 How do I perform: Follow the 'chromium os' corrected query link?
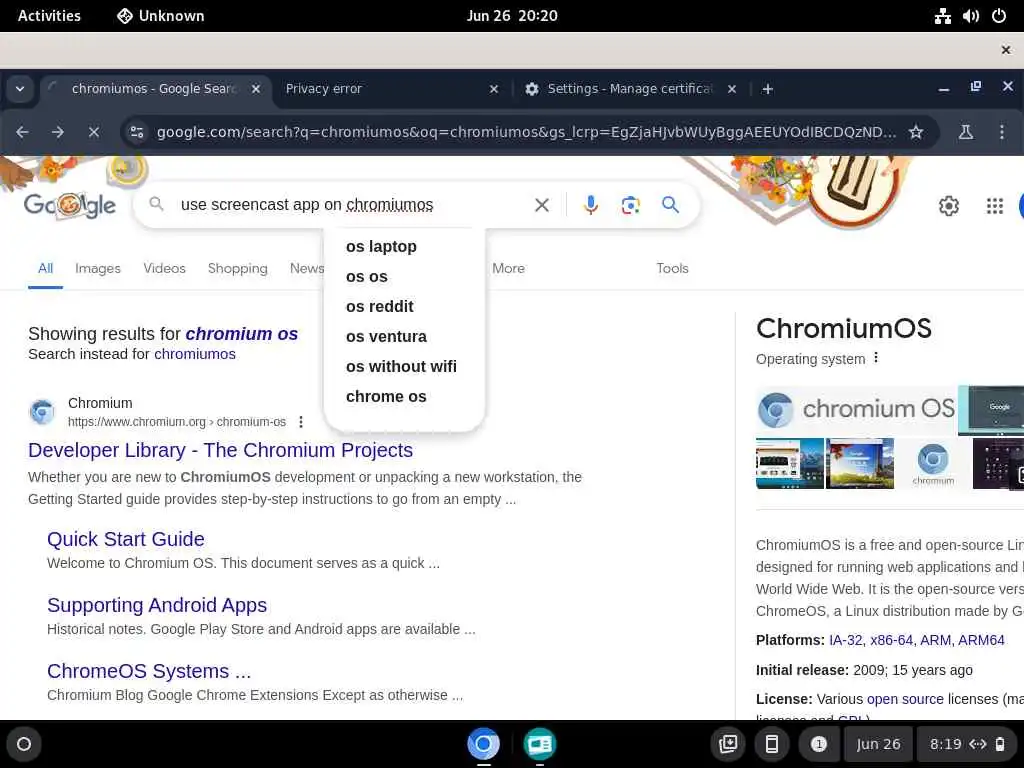(242, 334)
